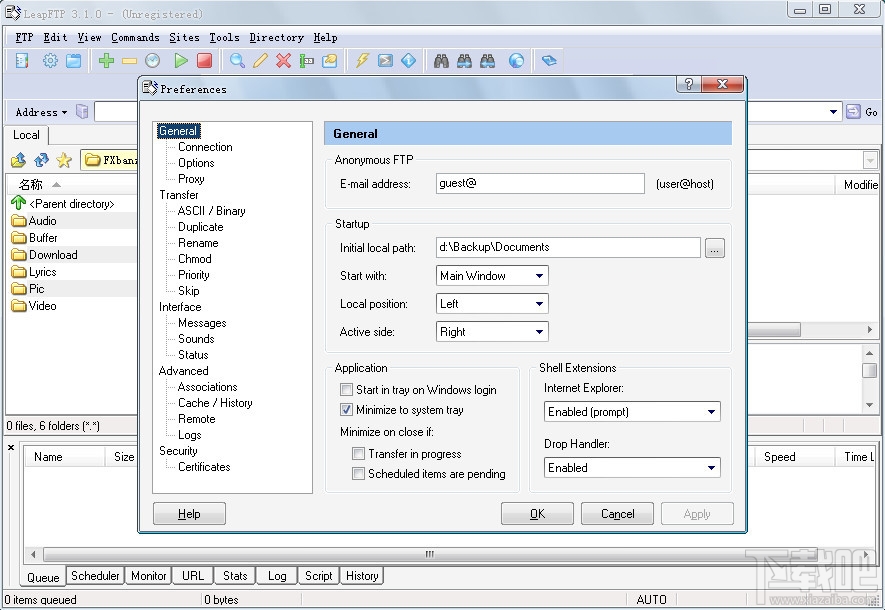
Task: Select Certificates in preferences tree
Action: pos(204,467)
